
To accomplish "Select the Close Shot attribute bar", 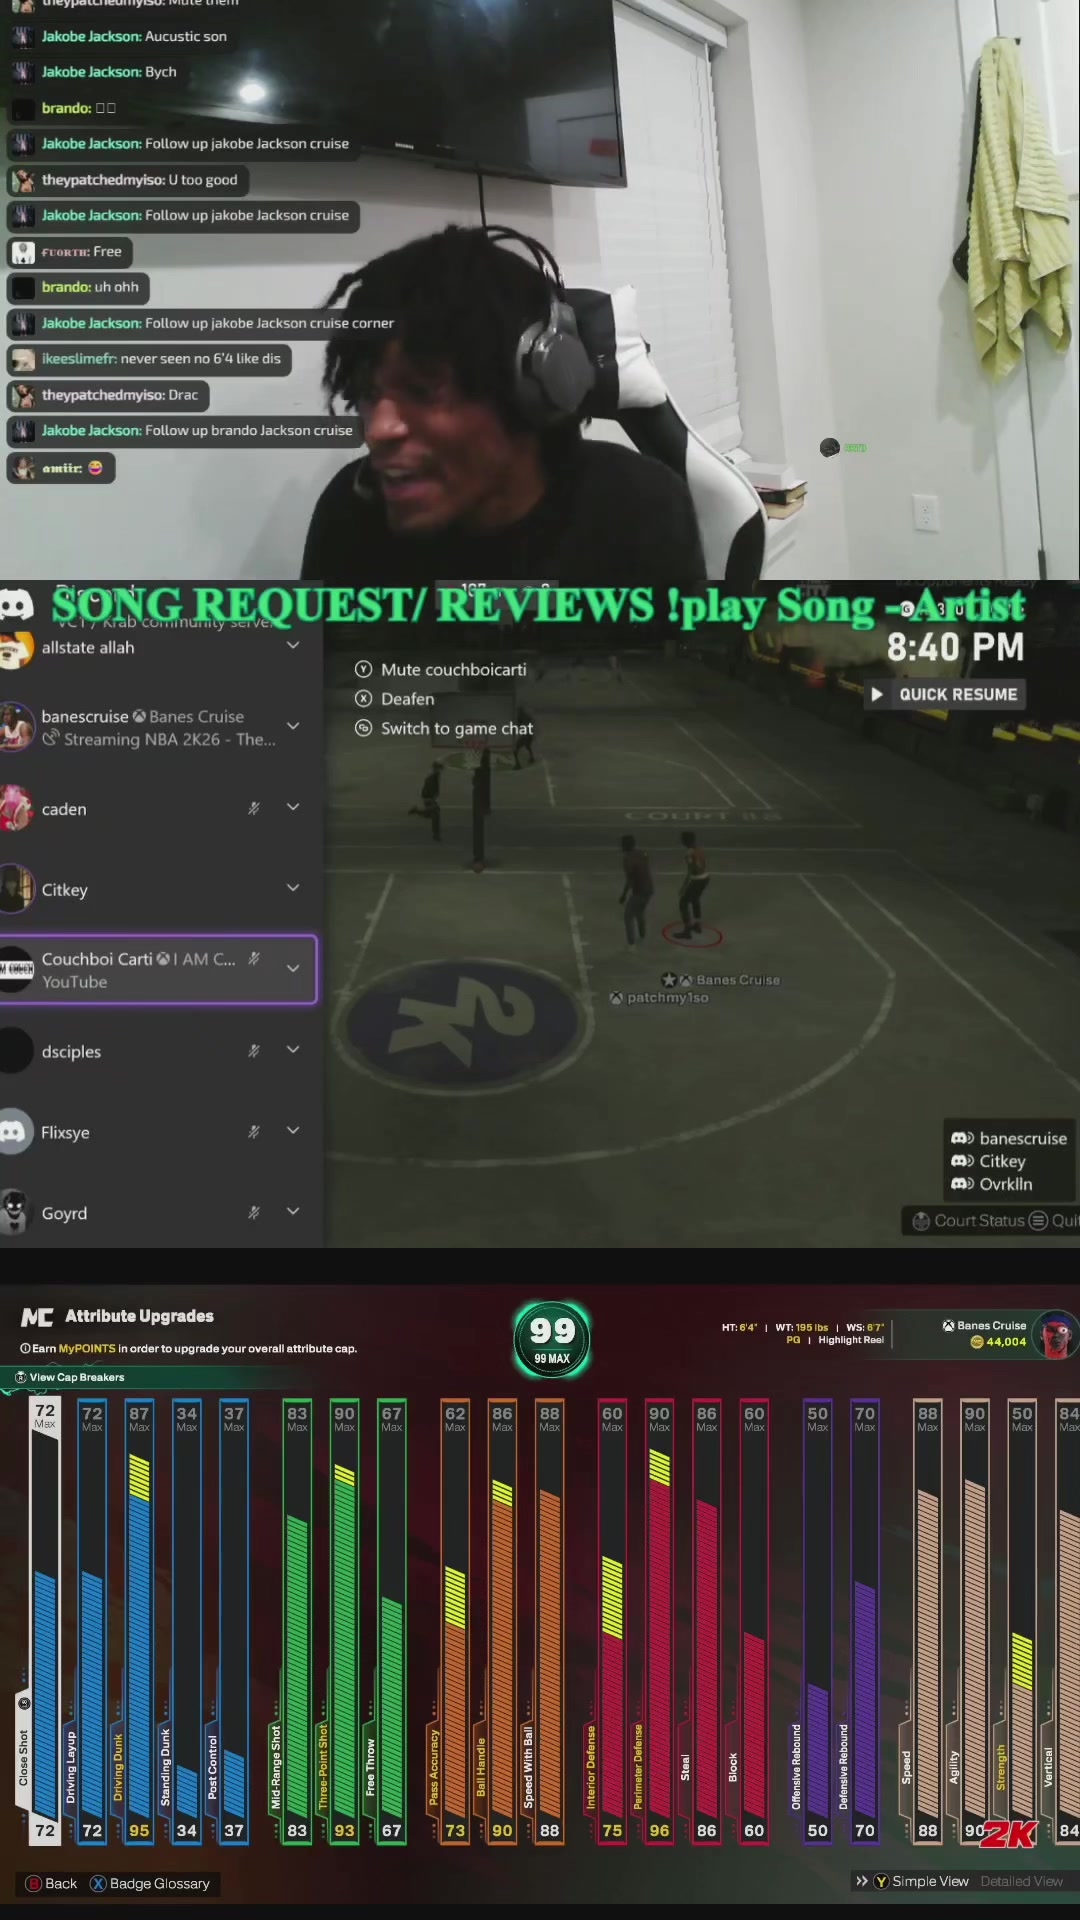I will pyautogui.click(x=45, y=1620).
